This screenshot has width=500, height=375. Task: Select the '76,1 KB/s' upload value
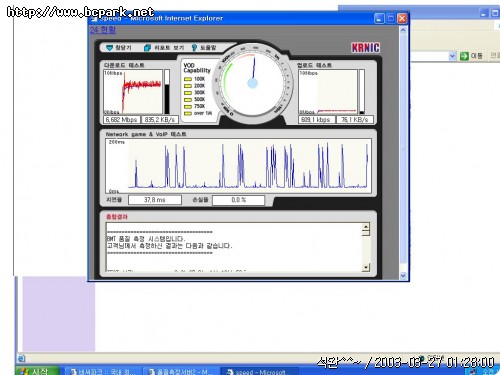[x=355, y=120]
